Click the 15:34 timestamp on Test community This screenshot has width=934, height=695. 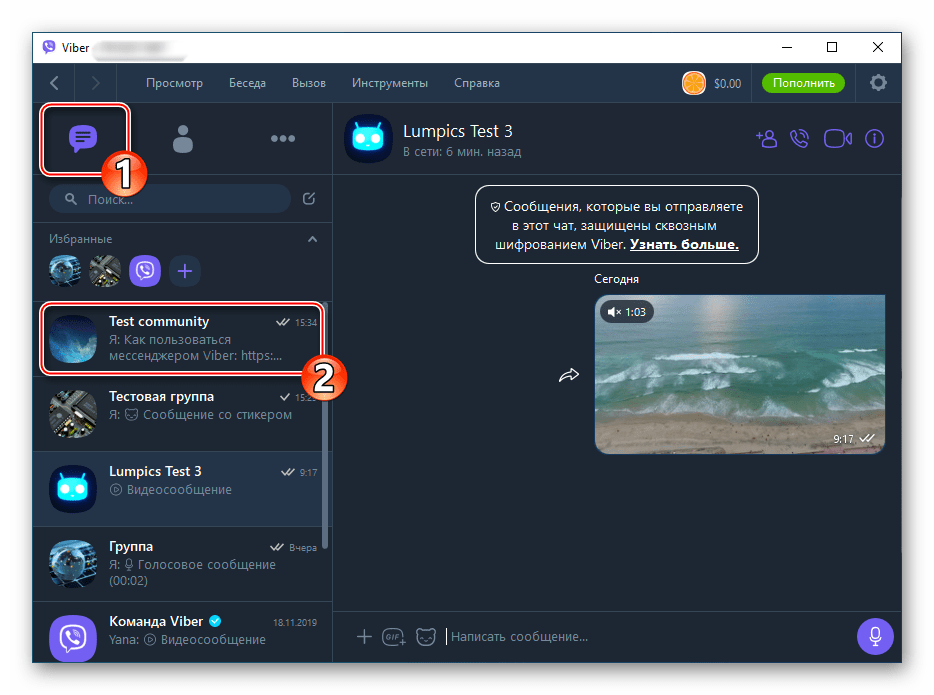(306, 322)
